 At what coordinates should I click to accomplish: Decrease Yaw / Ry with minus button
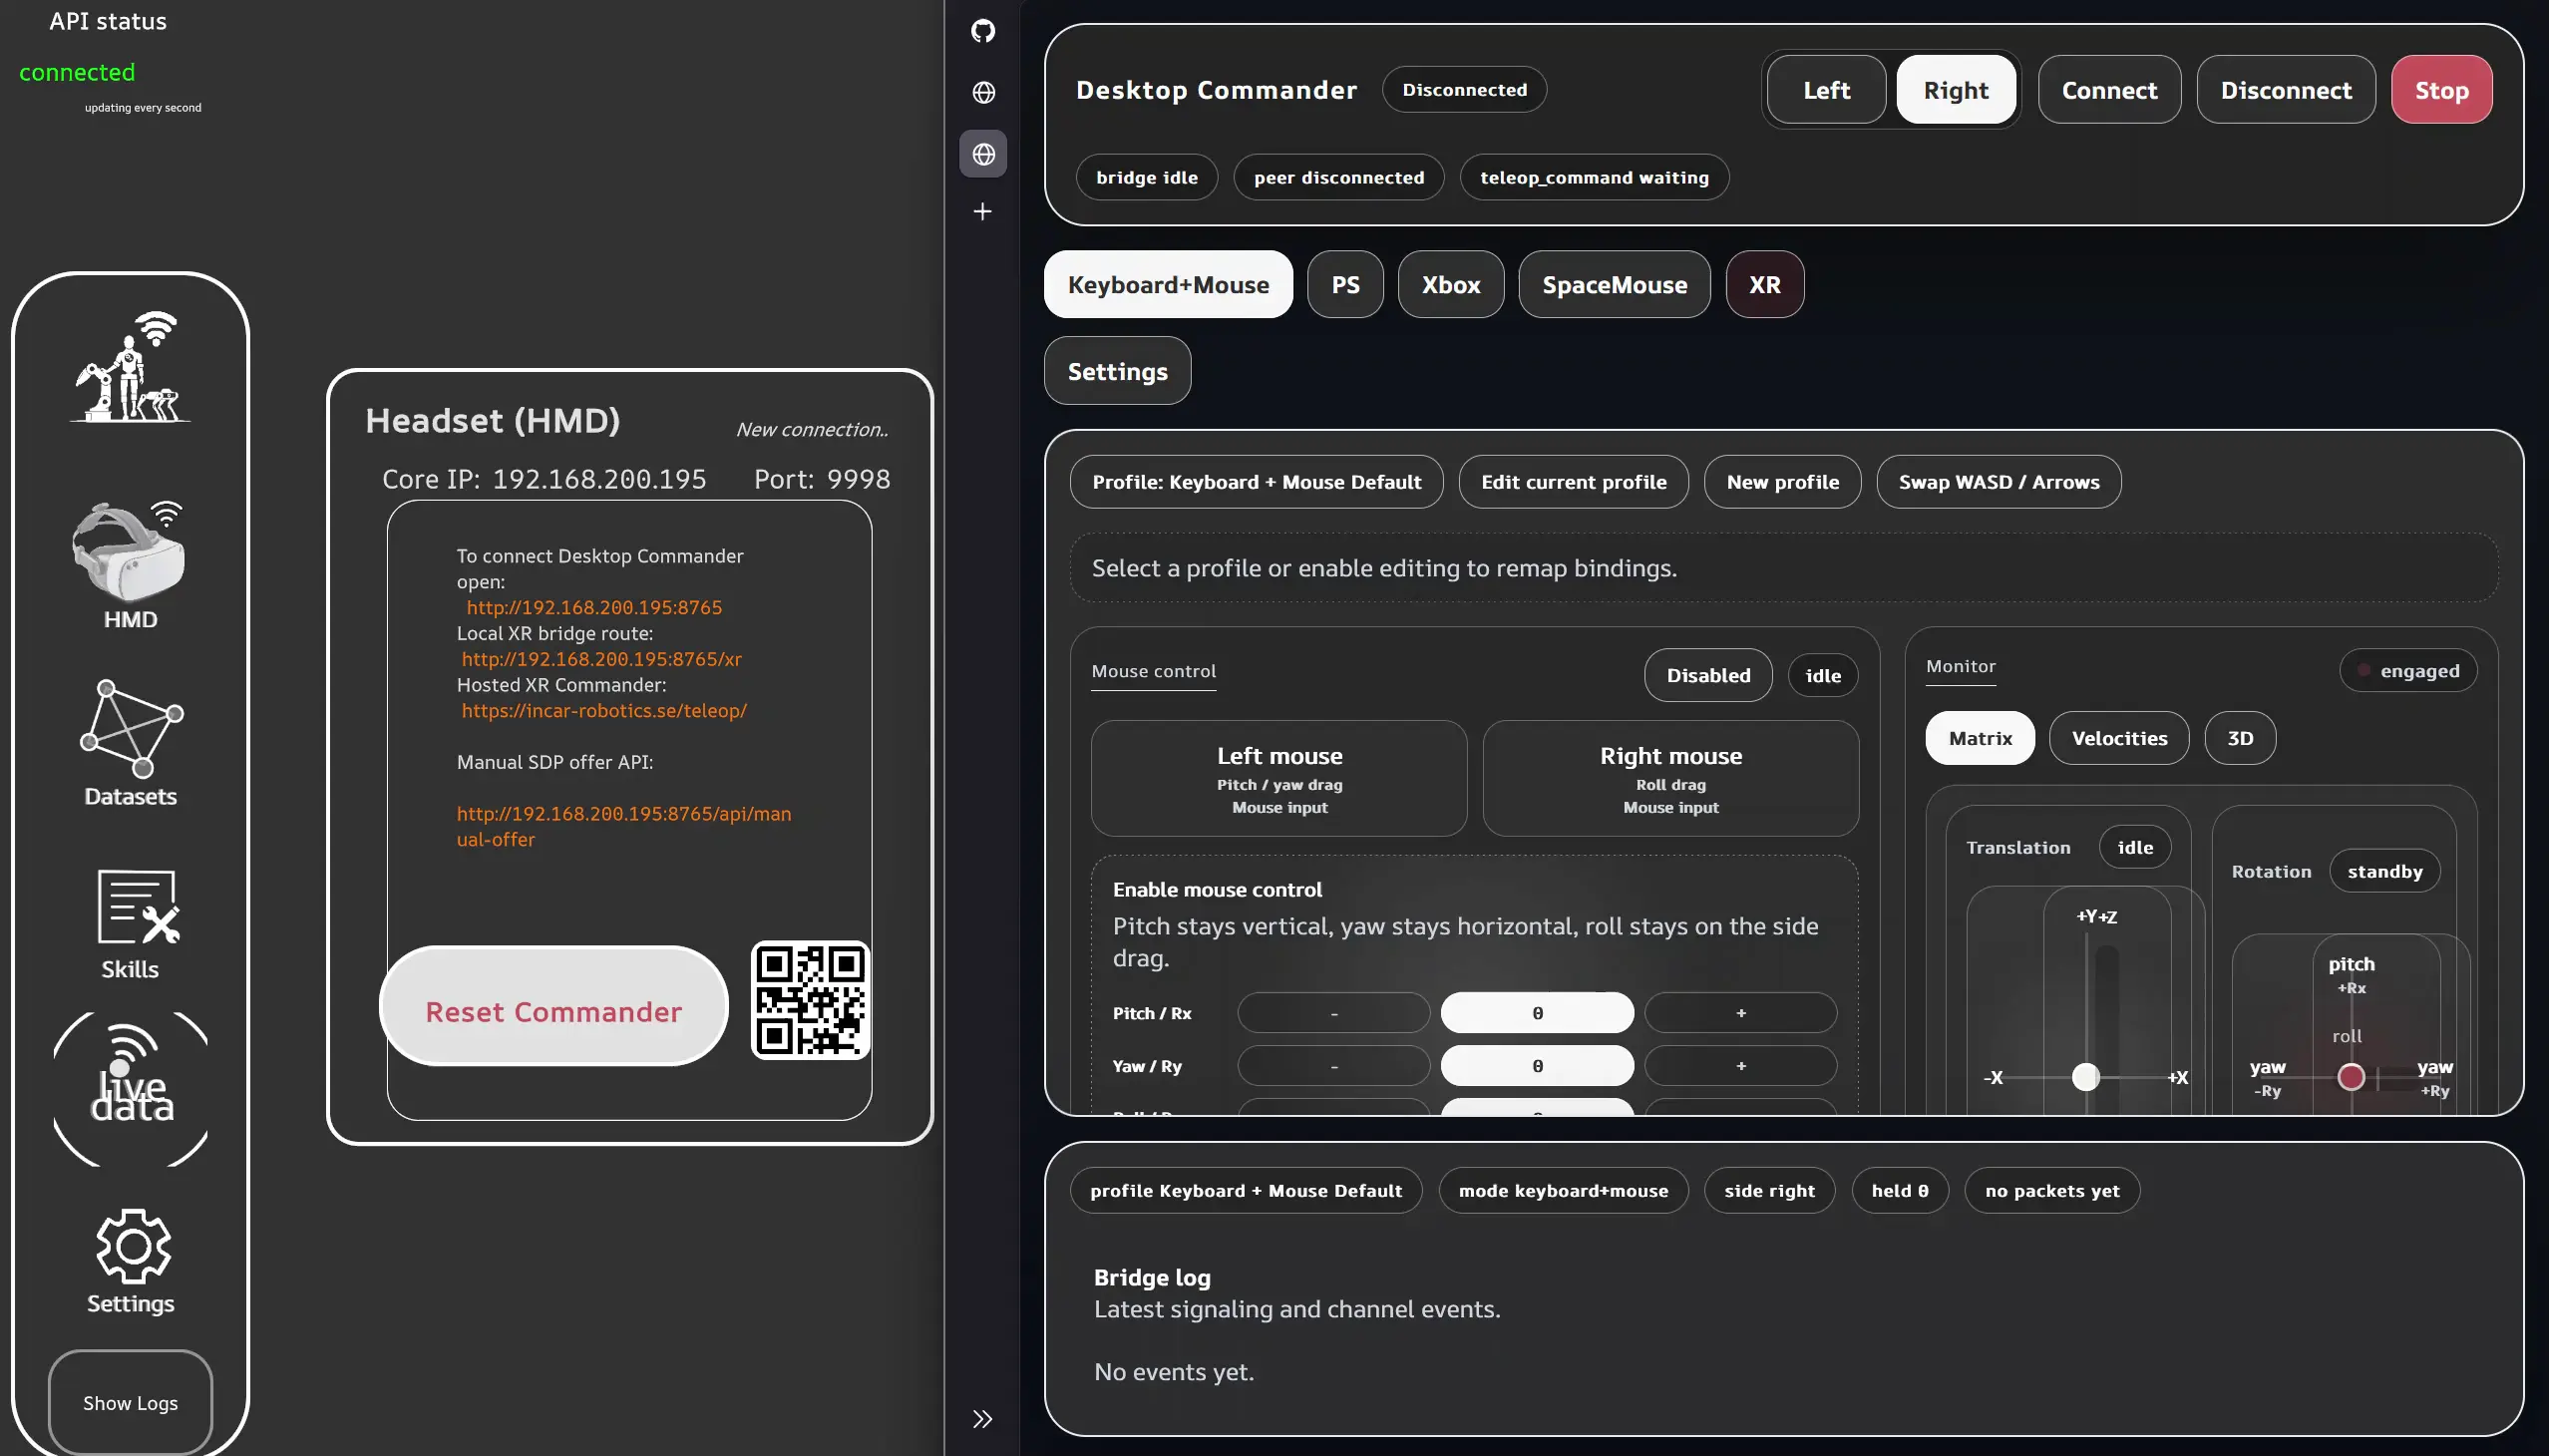click(x=1333, y=1066)
